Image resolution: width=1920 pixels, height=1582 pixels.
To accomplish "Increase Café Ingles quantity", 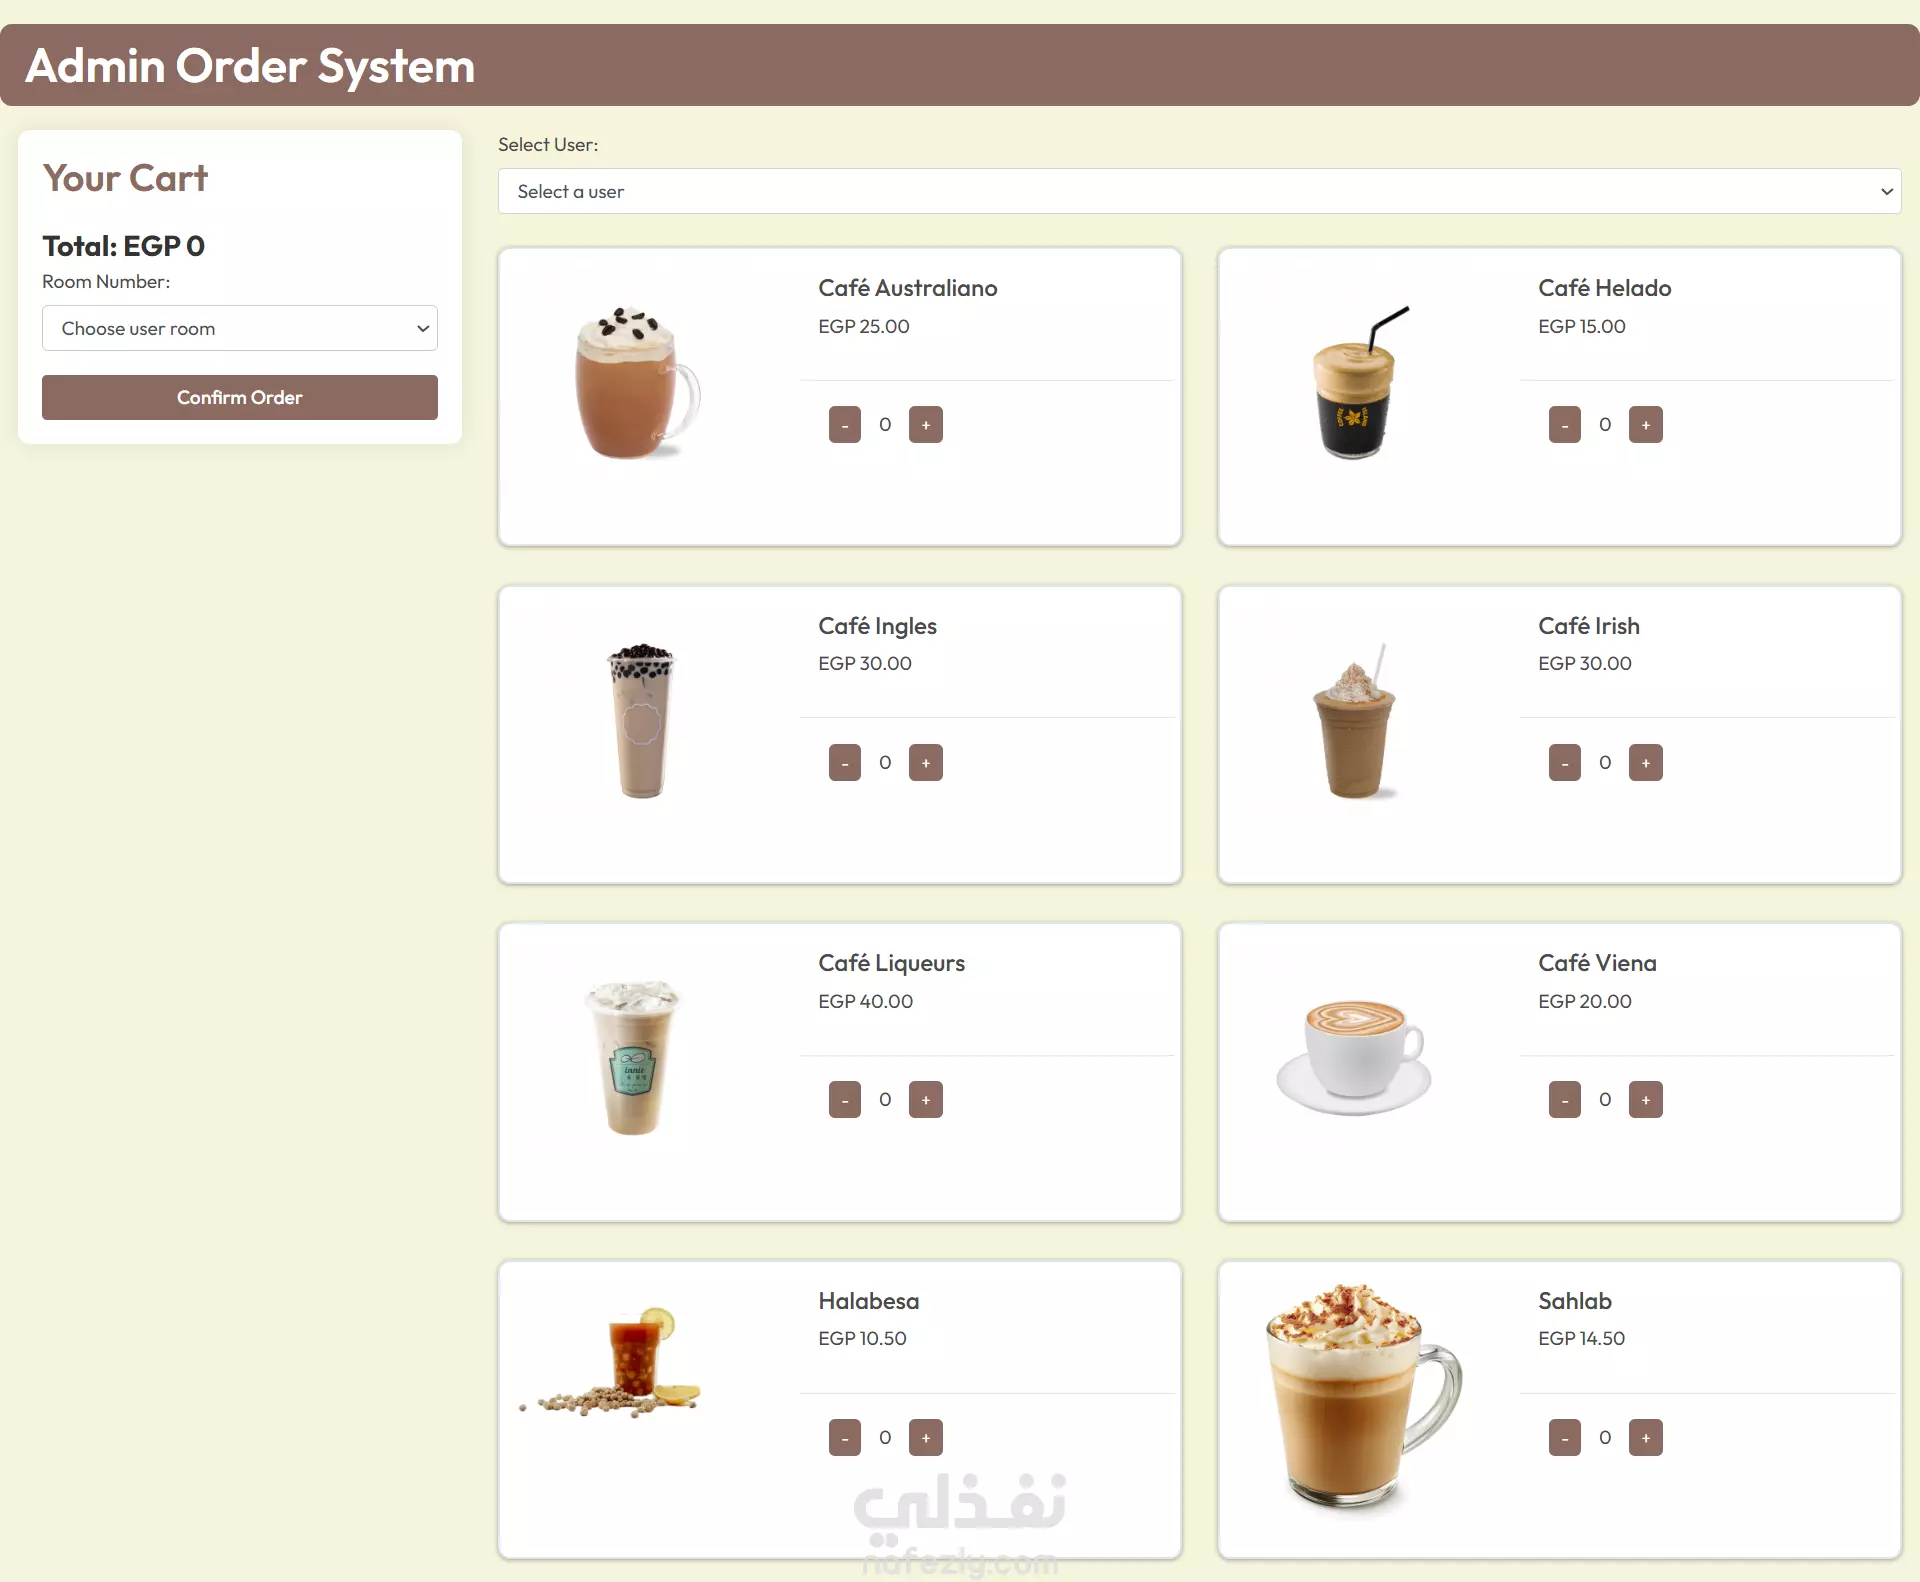I will 926,763.
